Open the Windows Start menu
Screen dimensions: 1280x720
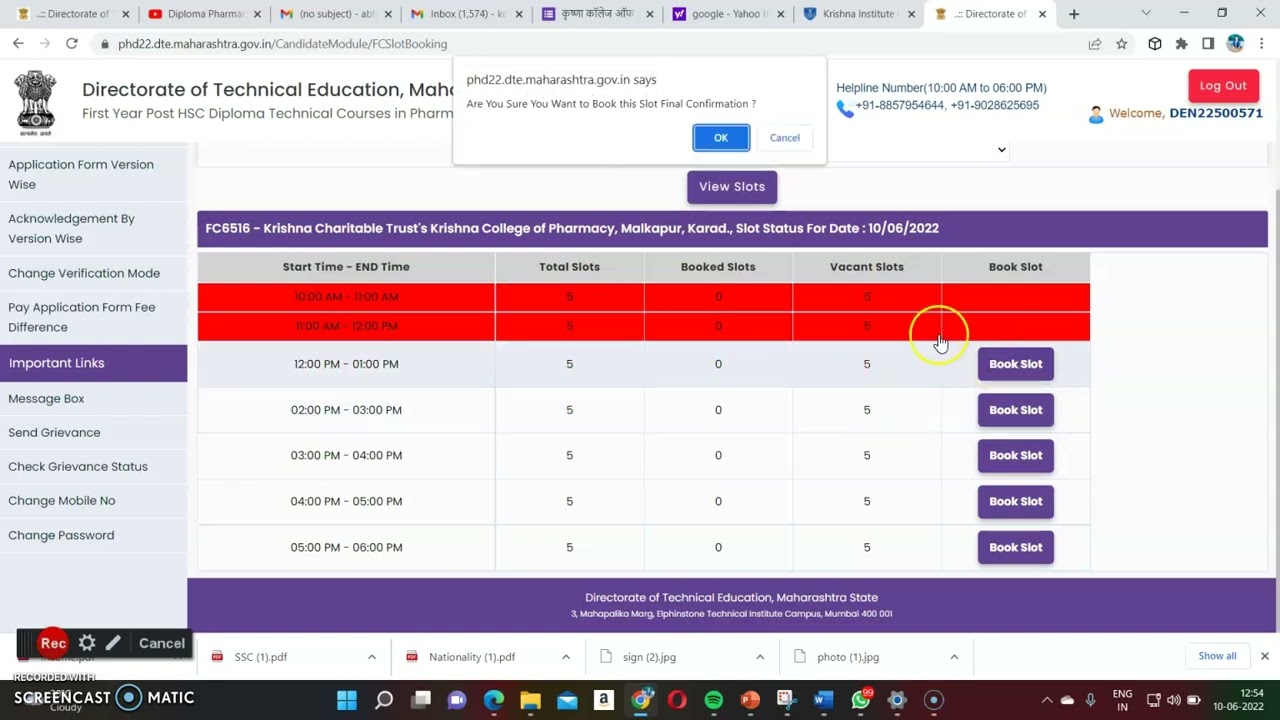tap(347, 700)
